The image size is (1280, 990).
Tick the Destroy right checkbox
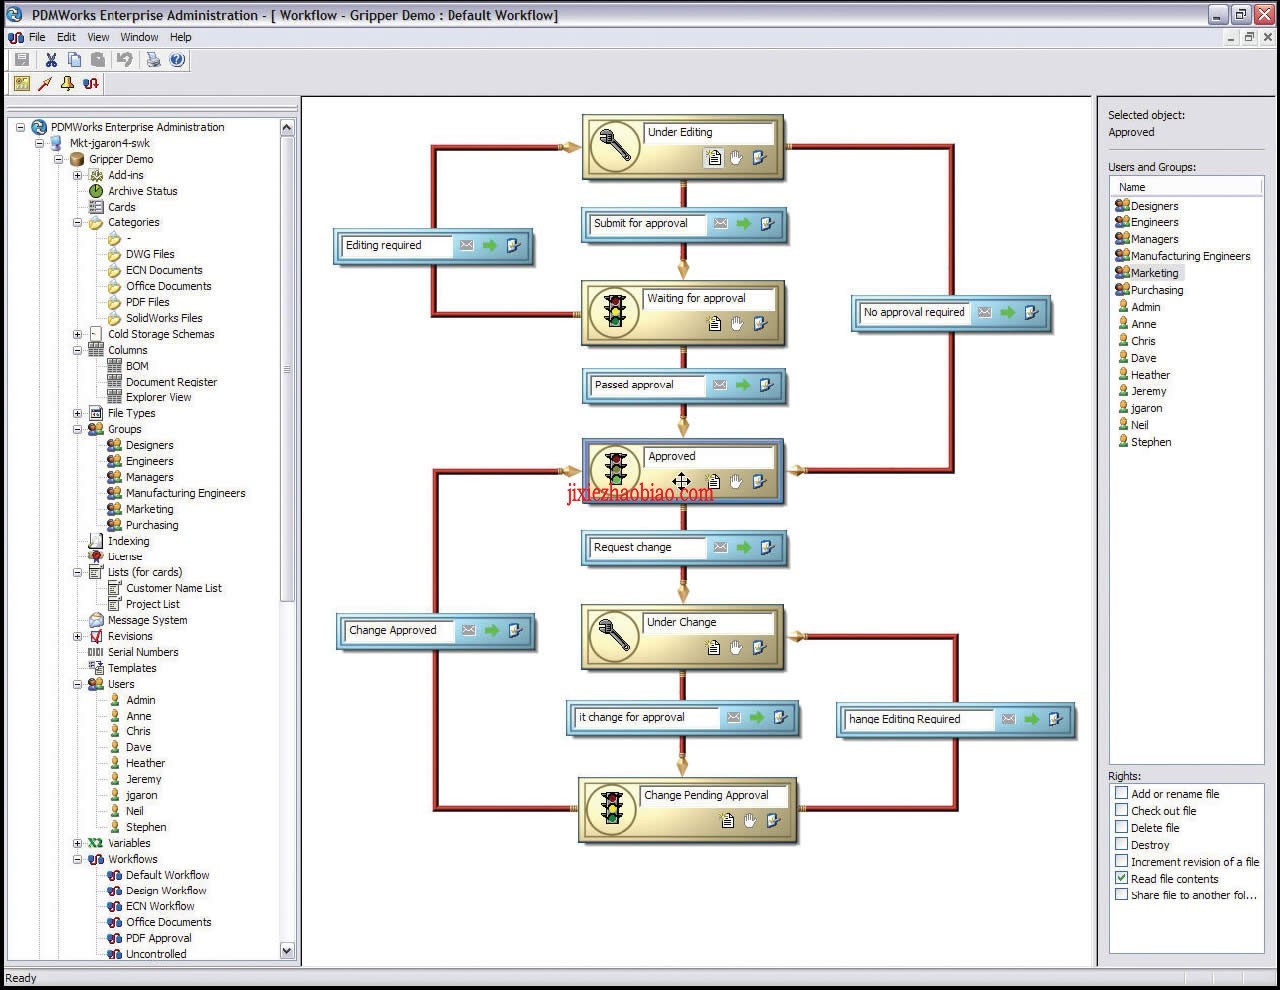click(x=1122, y=844)
